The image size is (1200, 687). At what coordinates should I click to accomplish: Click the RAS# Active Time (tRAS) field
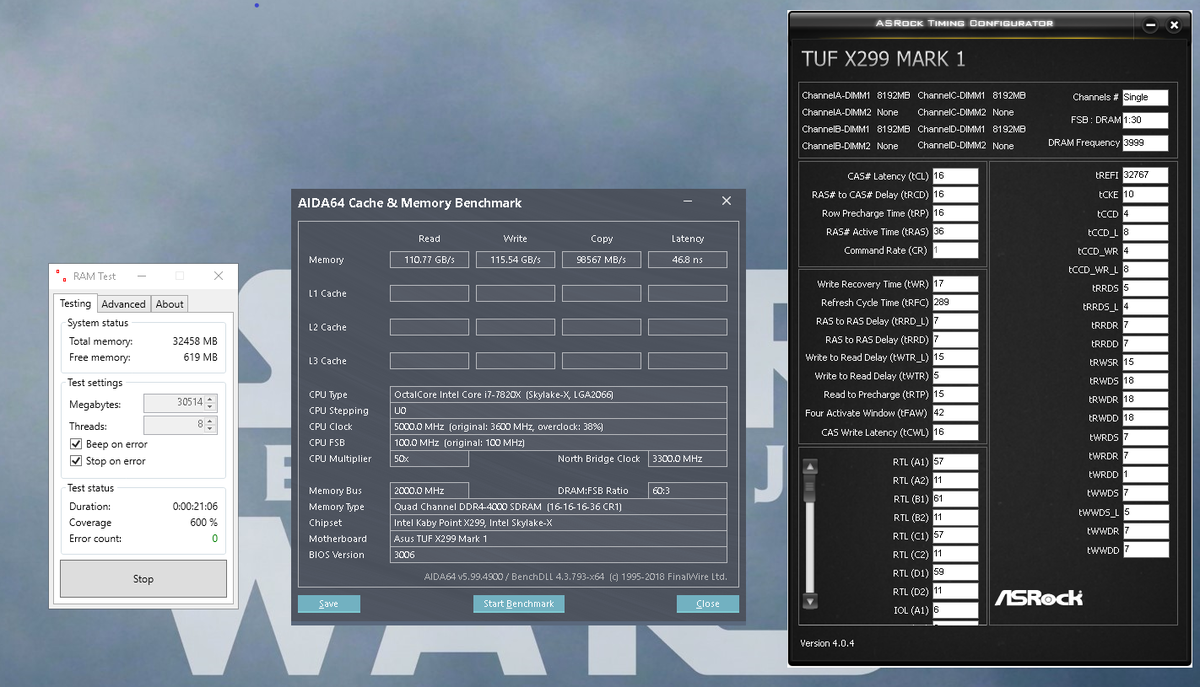(x=955, y=232)
